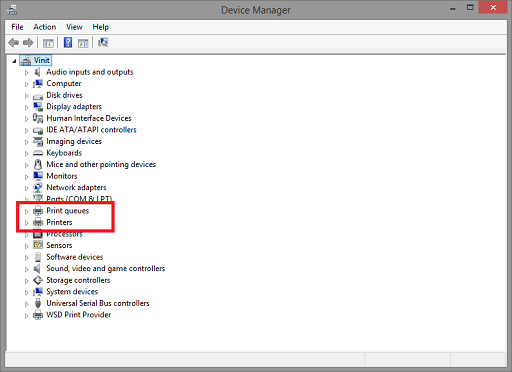Expand the Display adapters arrow

tap(26, 107)
